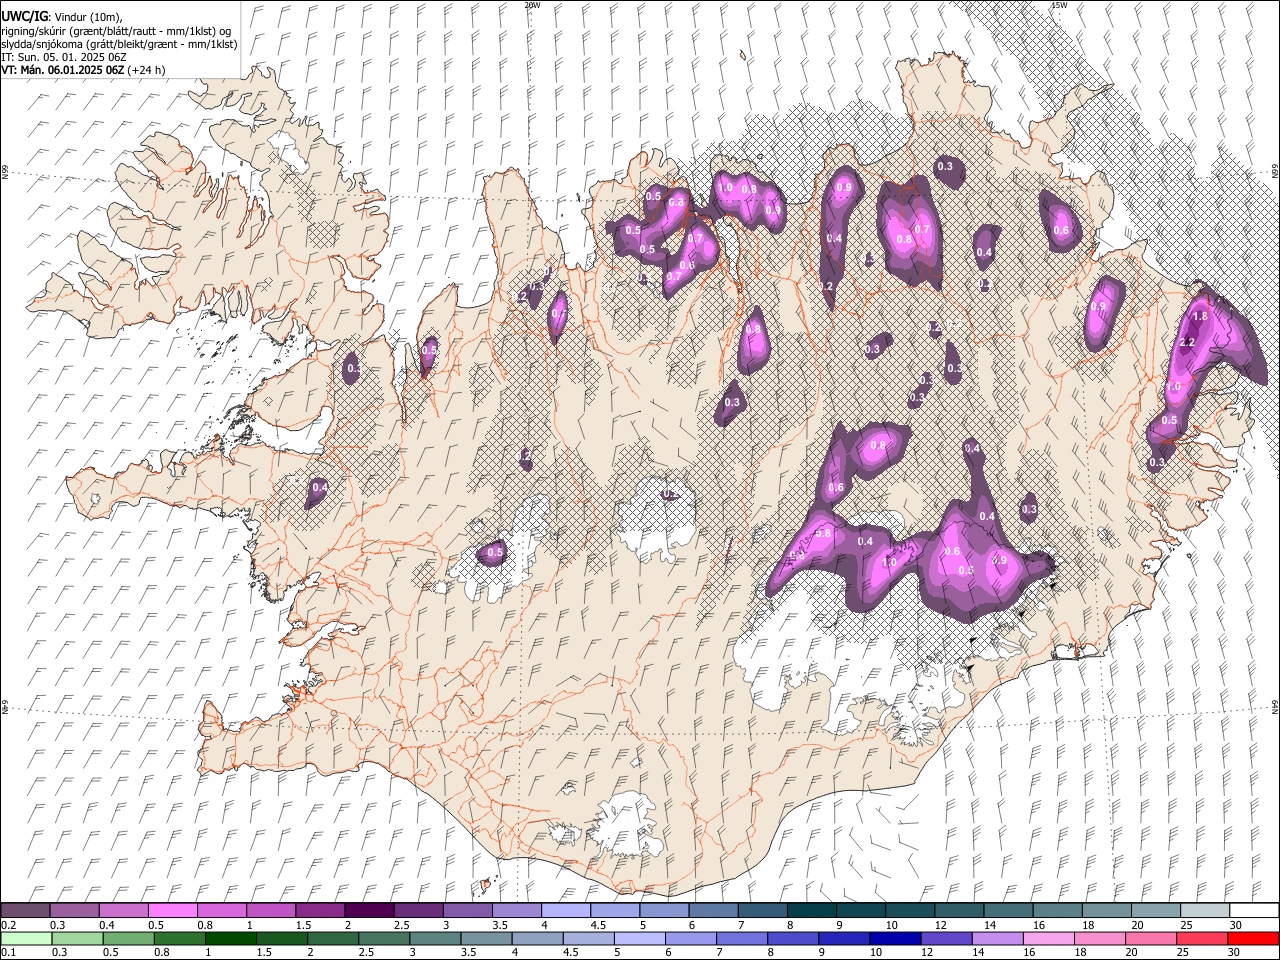Click the darkest green swatch between 1 and 1.5
The image size is (1280, 960).
(230, 938)
